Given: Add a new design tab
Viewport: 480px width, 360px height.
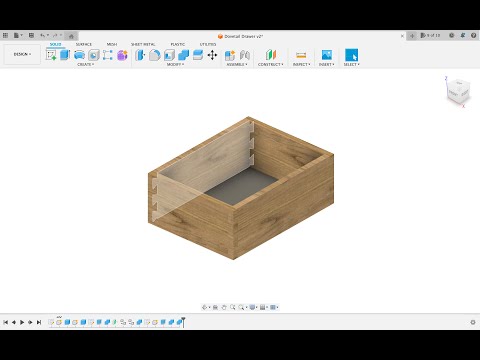Looking at the screenshot, I should [412, 36].
